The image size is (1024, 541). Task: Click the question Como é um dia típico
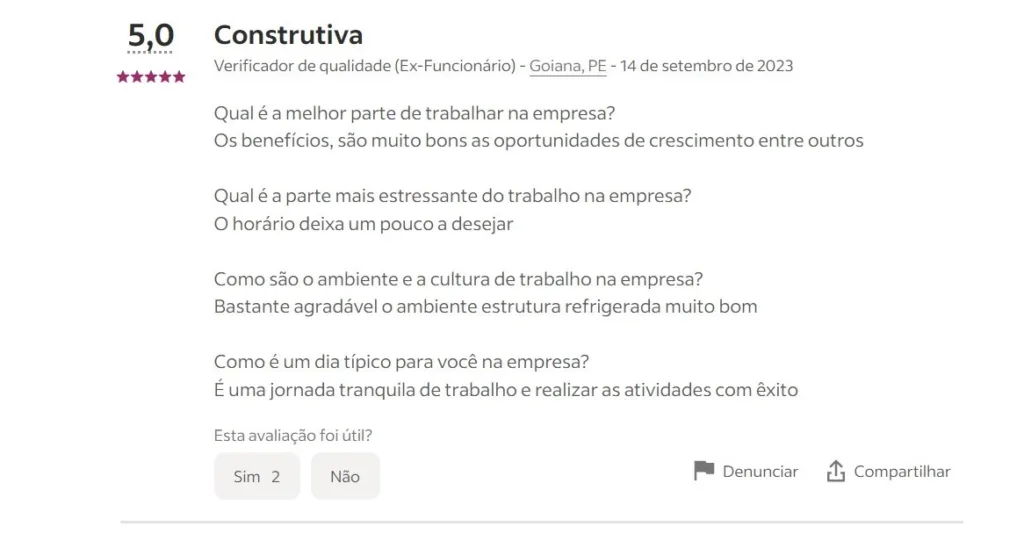[x=402, y=362]
